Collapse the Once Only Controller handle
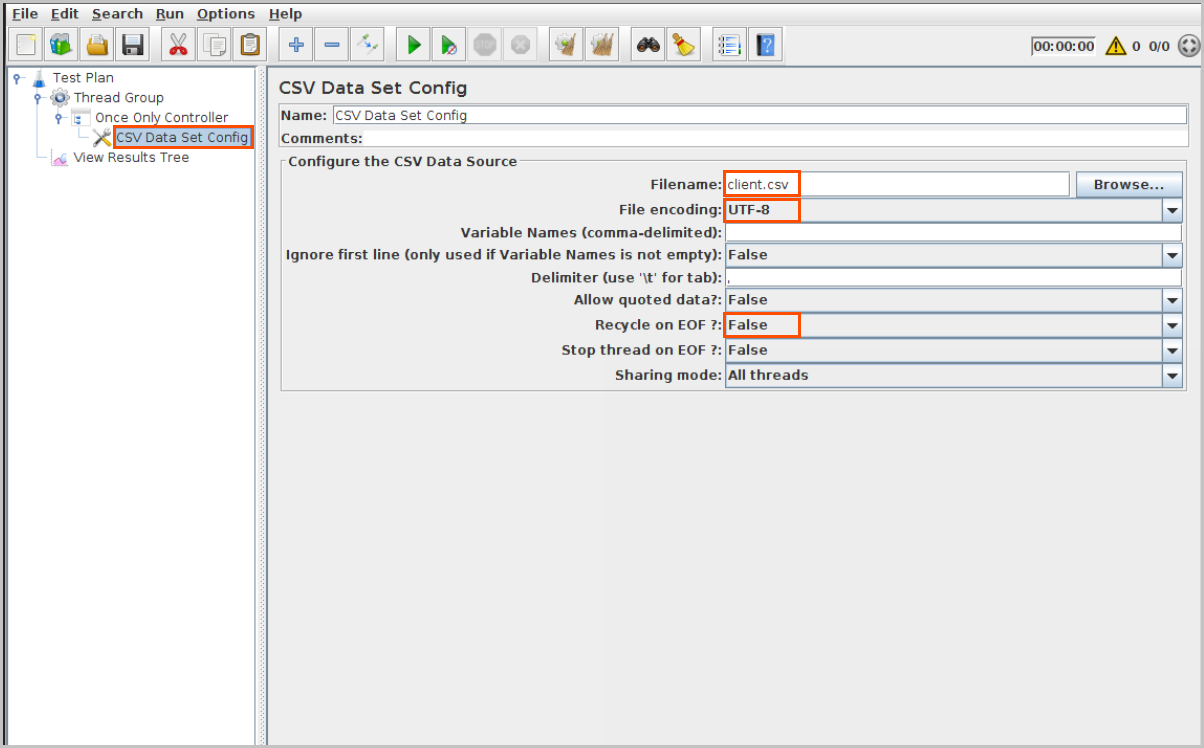This screenshot has height=748, width=1204. (60, 117)
